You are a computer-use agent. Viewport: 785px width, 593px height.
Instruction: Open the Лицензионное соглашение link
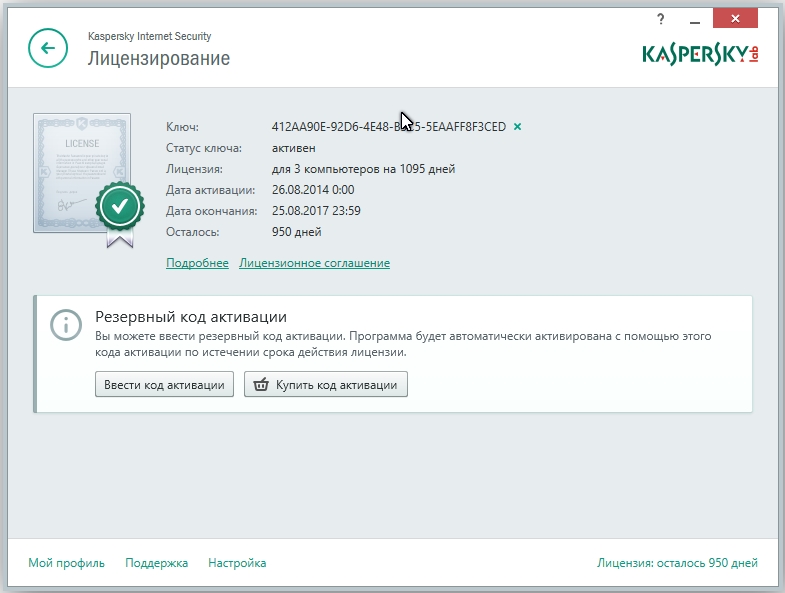pos(314,263)
